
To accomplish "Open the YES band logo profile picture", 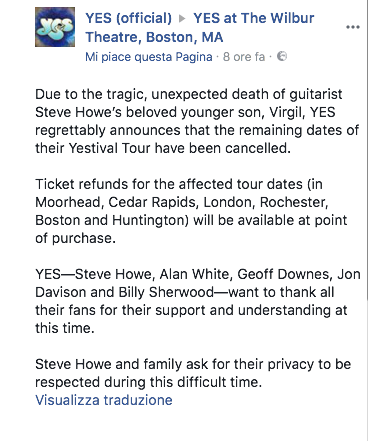I will 55,27.
